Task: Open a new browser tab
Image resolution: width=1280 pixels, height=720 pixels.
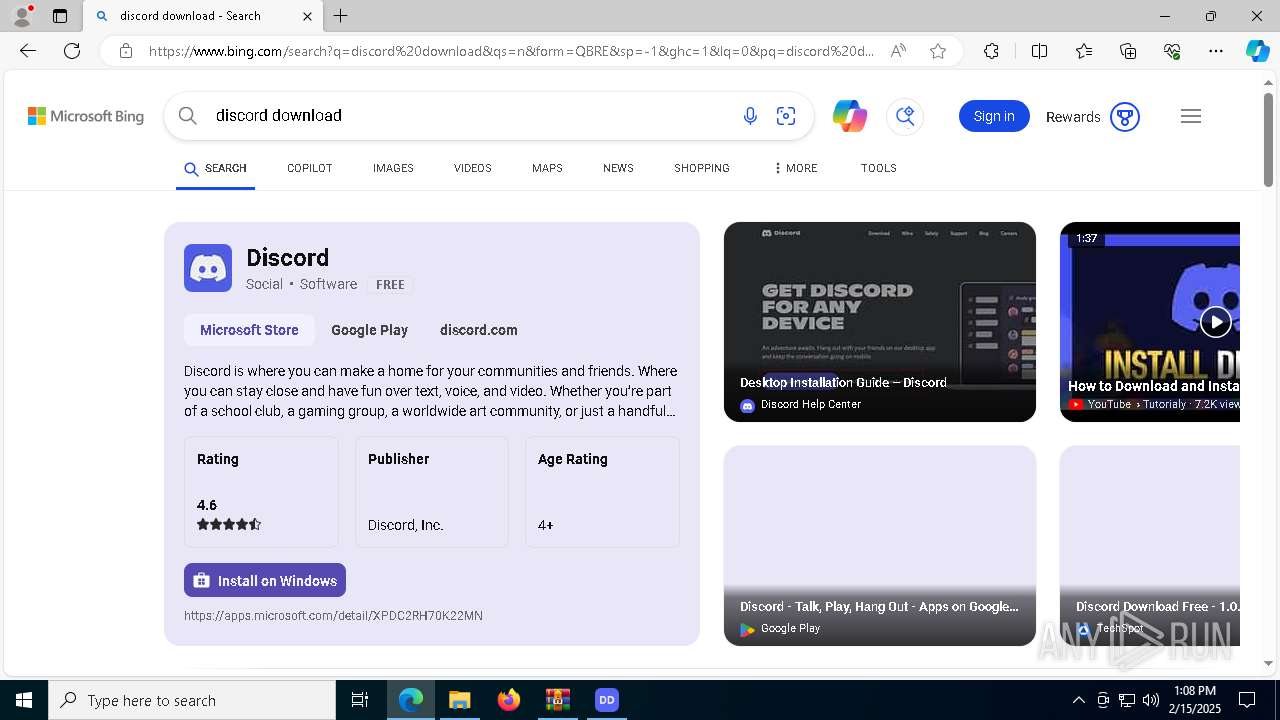Action: pyautogui.click(x=341, y=16)
